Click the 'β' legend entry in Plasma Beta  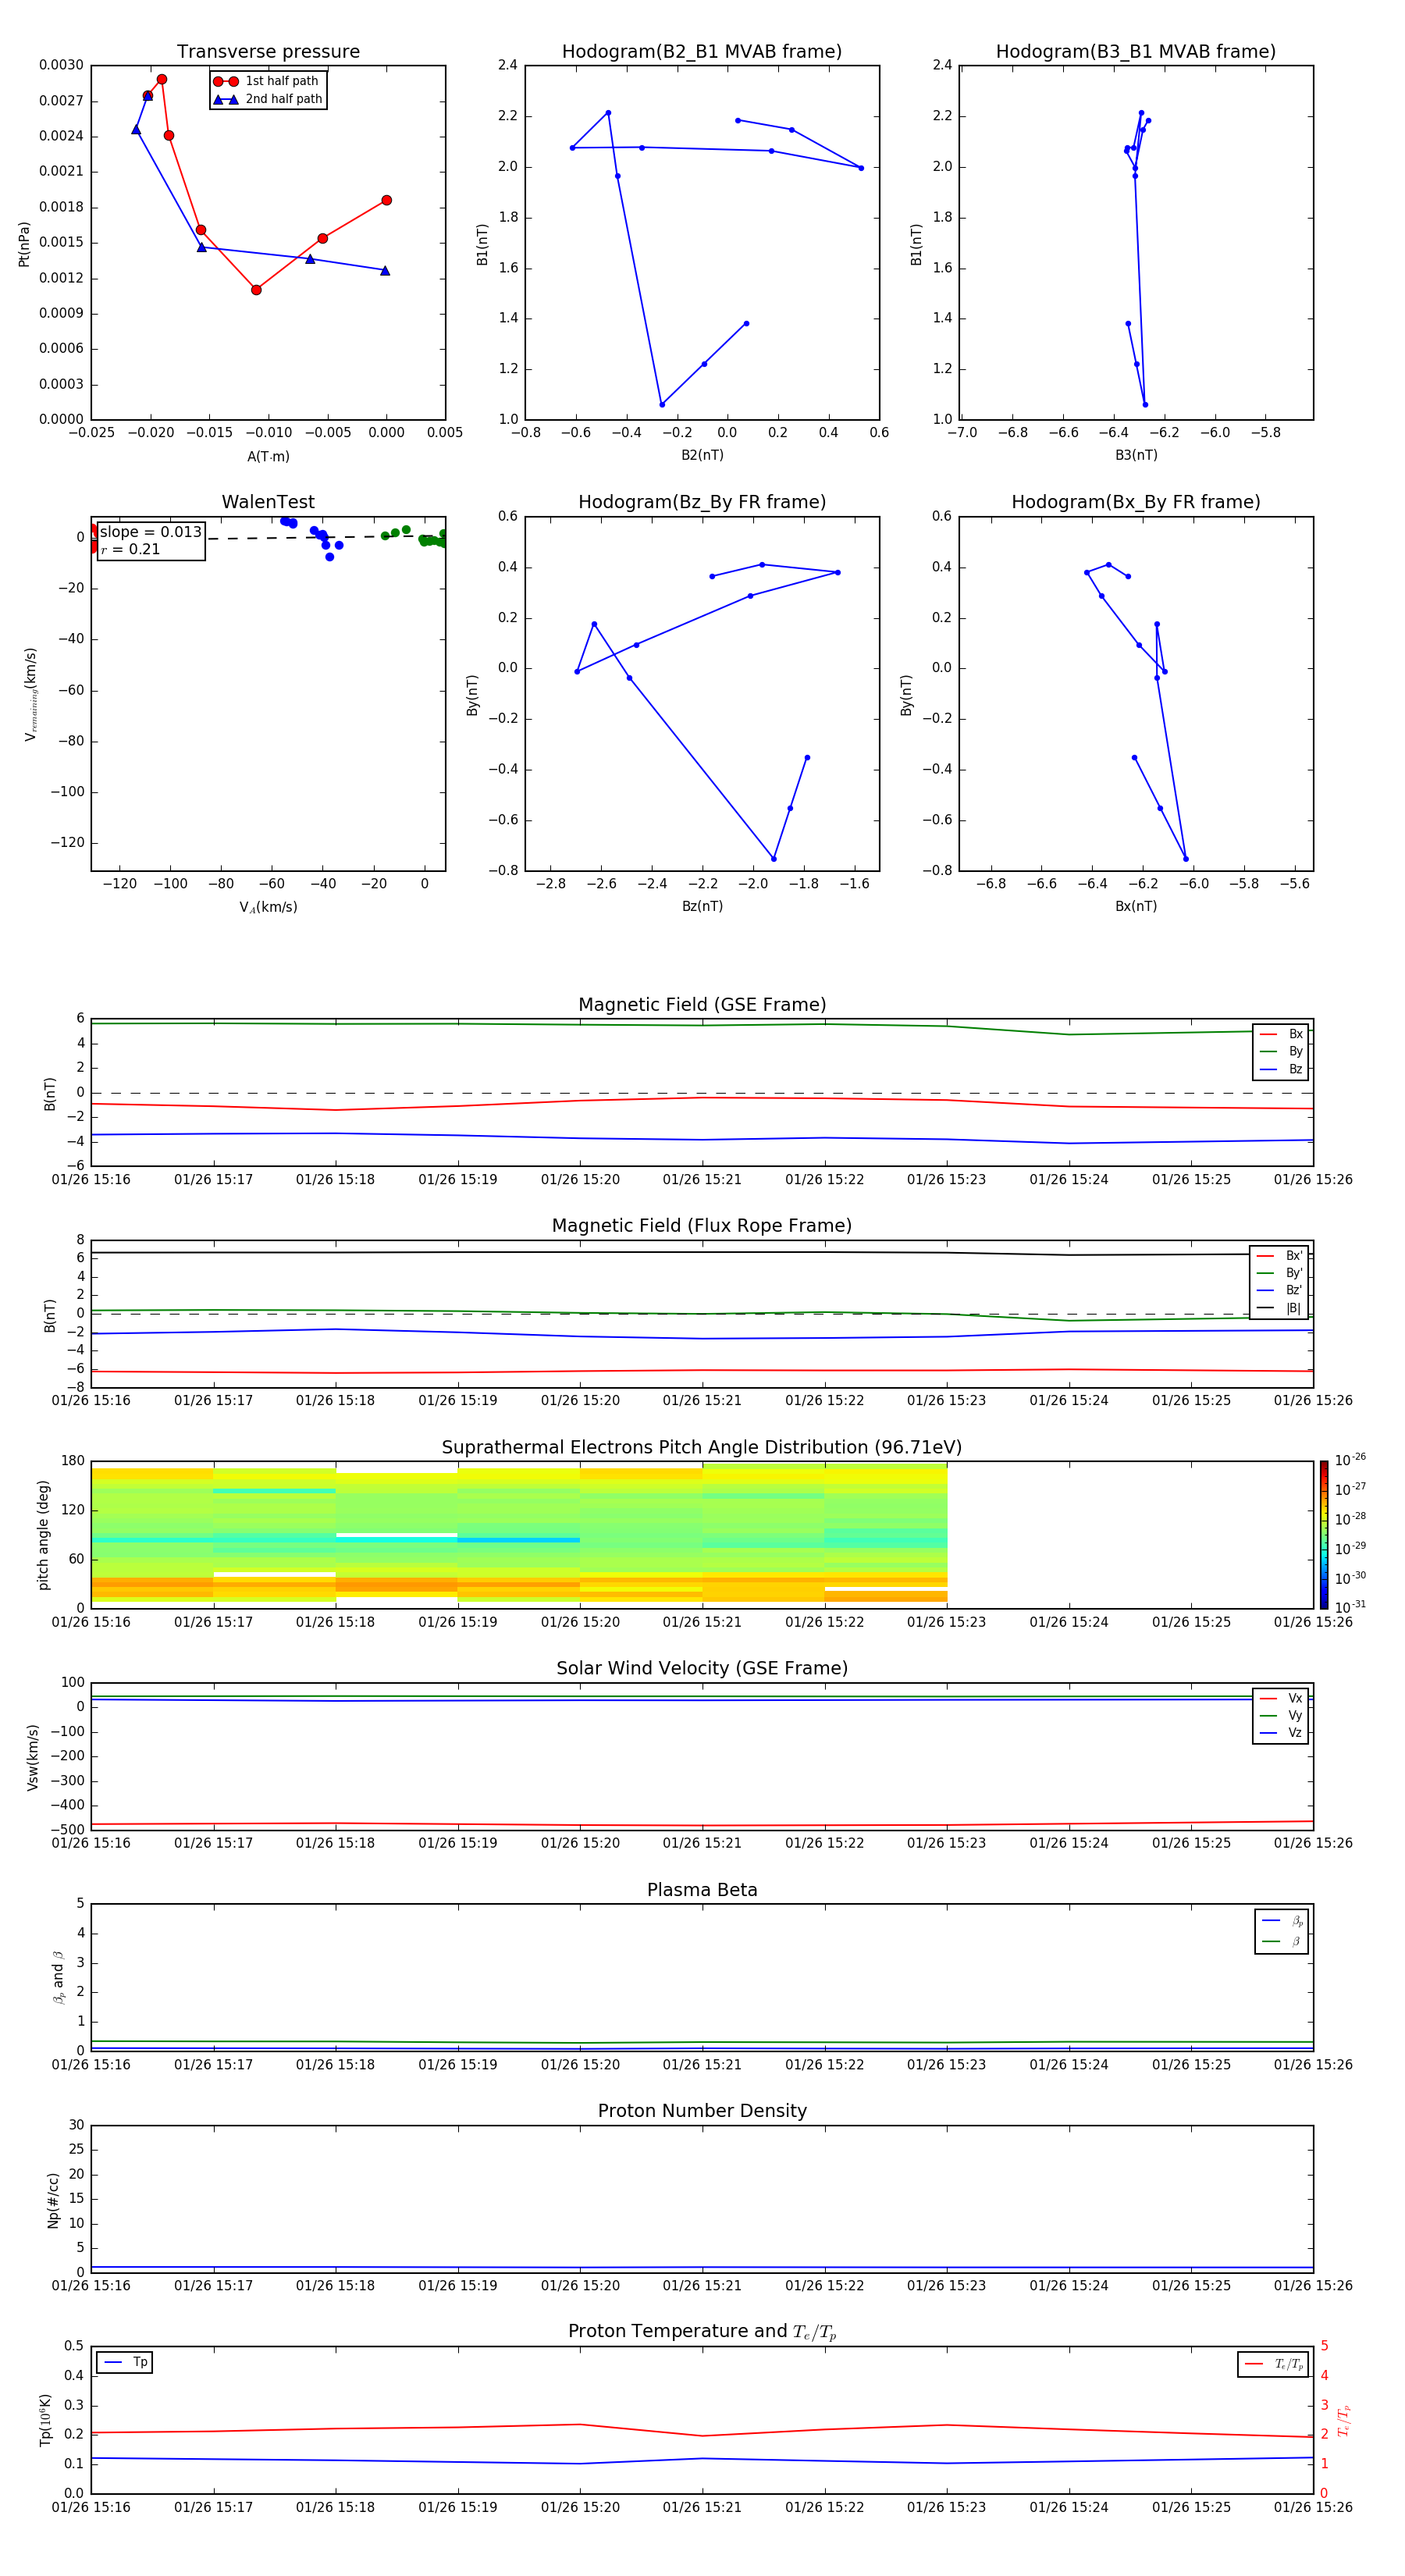(1282, 1942)
